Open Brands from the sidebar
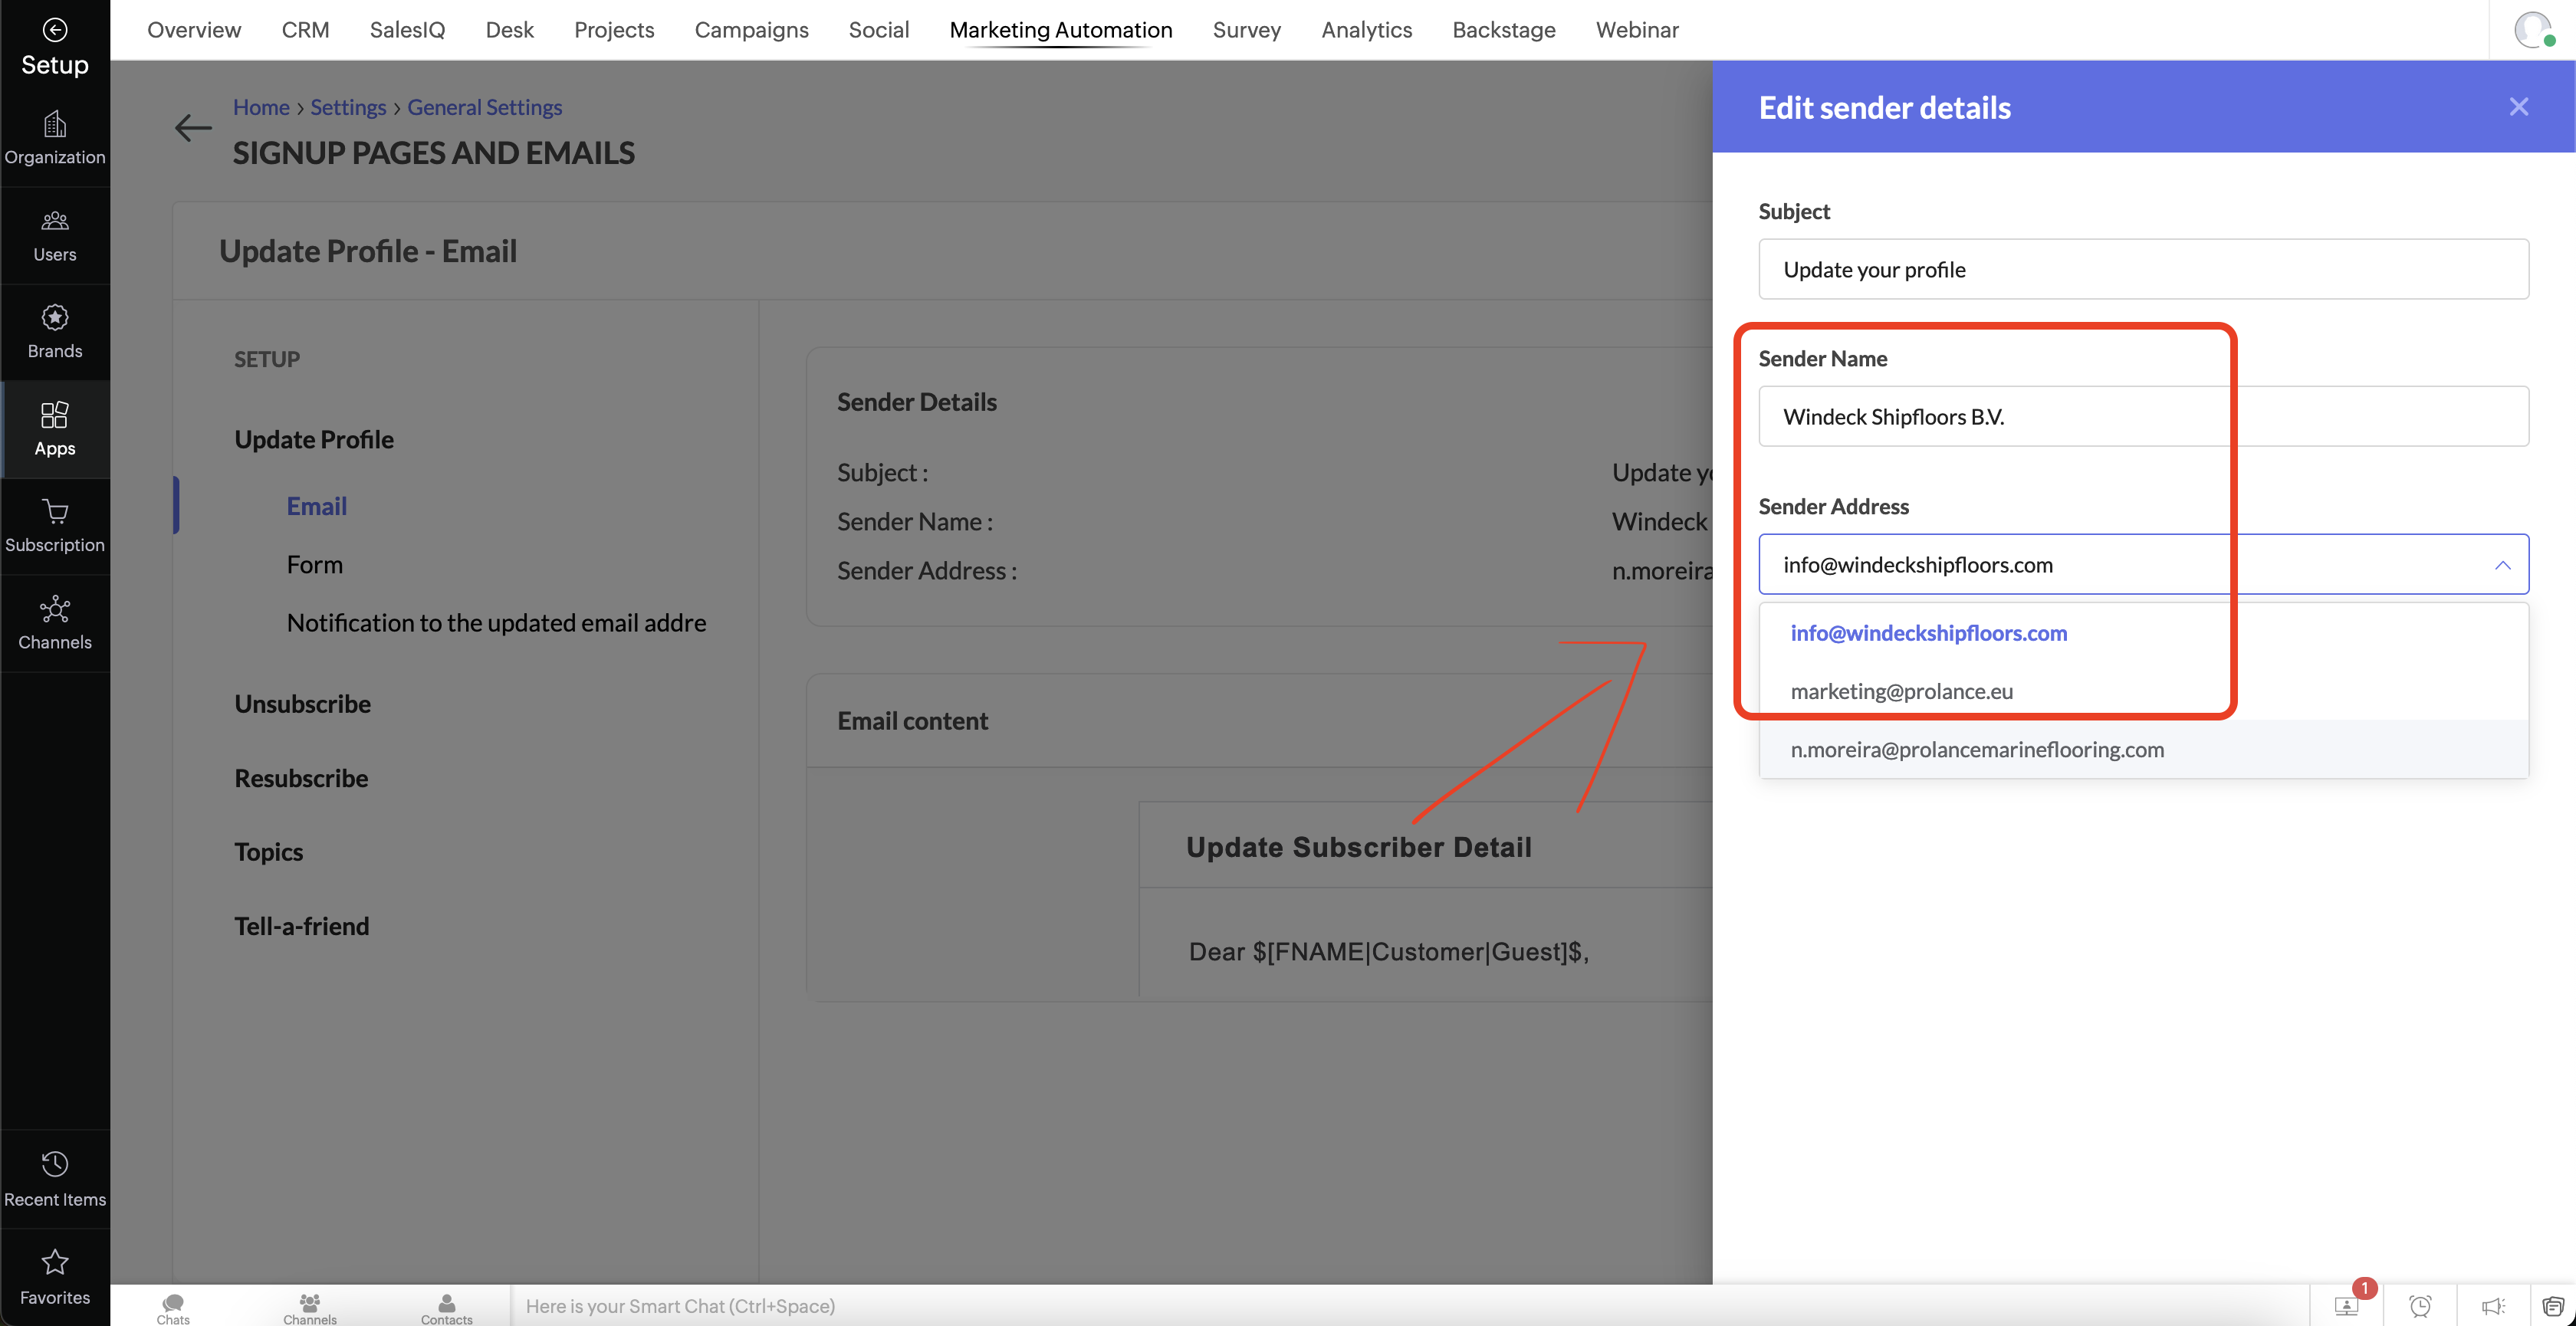2576x1326 pixels. pyautogui.click(x=54, y=318)
